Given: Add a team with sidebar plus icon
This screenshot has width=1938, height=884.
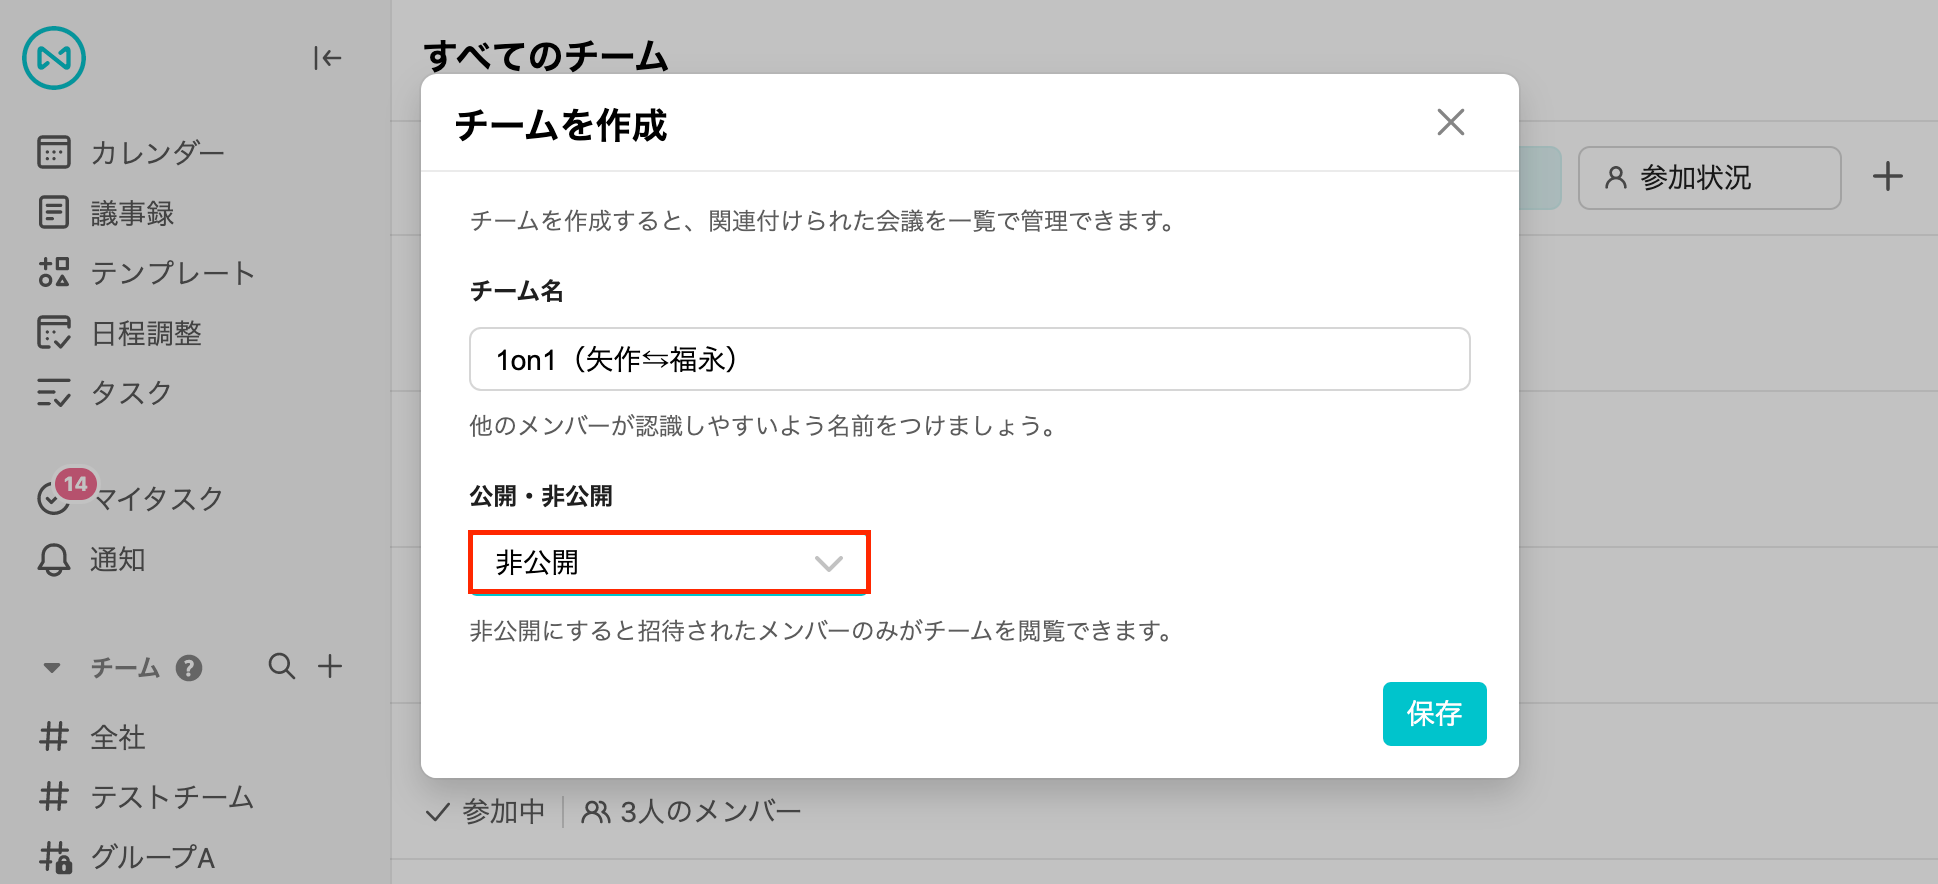Looking at the screenshot, I should [x=330, y=666].
